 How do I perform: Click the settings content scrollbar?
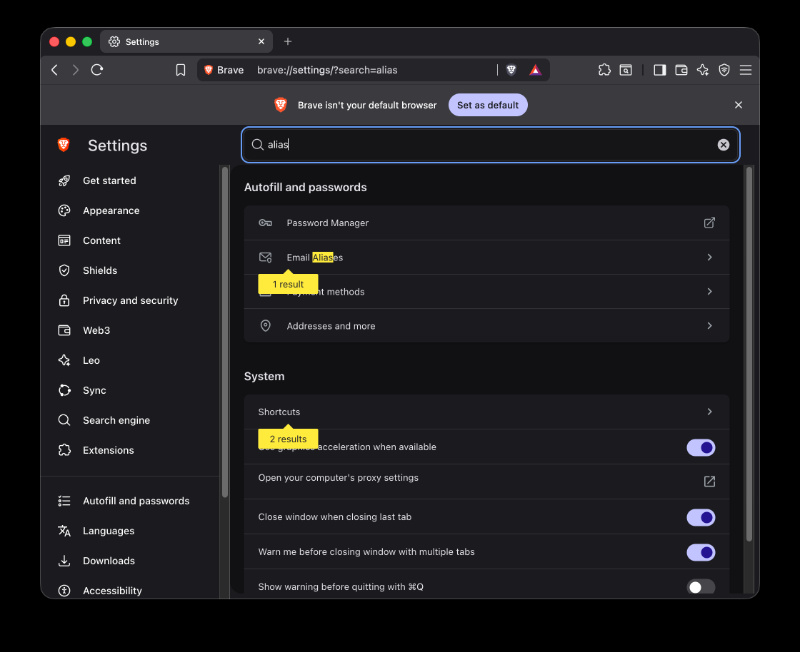(x=748, y=354)
